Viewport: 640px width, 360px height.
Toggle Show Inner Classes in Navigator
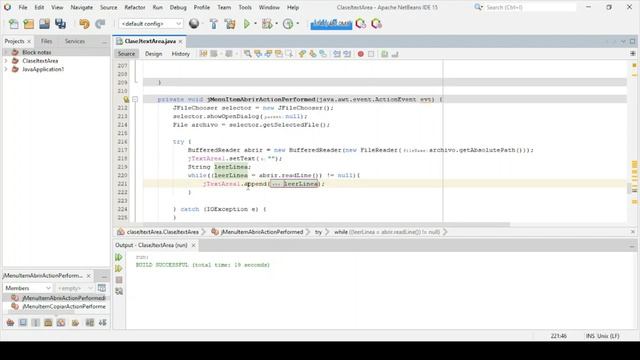[61, 322]
